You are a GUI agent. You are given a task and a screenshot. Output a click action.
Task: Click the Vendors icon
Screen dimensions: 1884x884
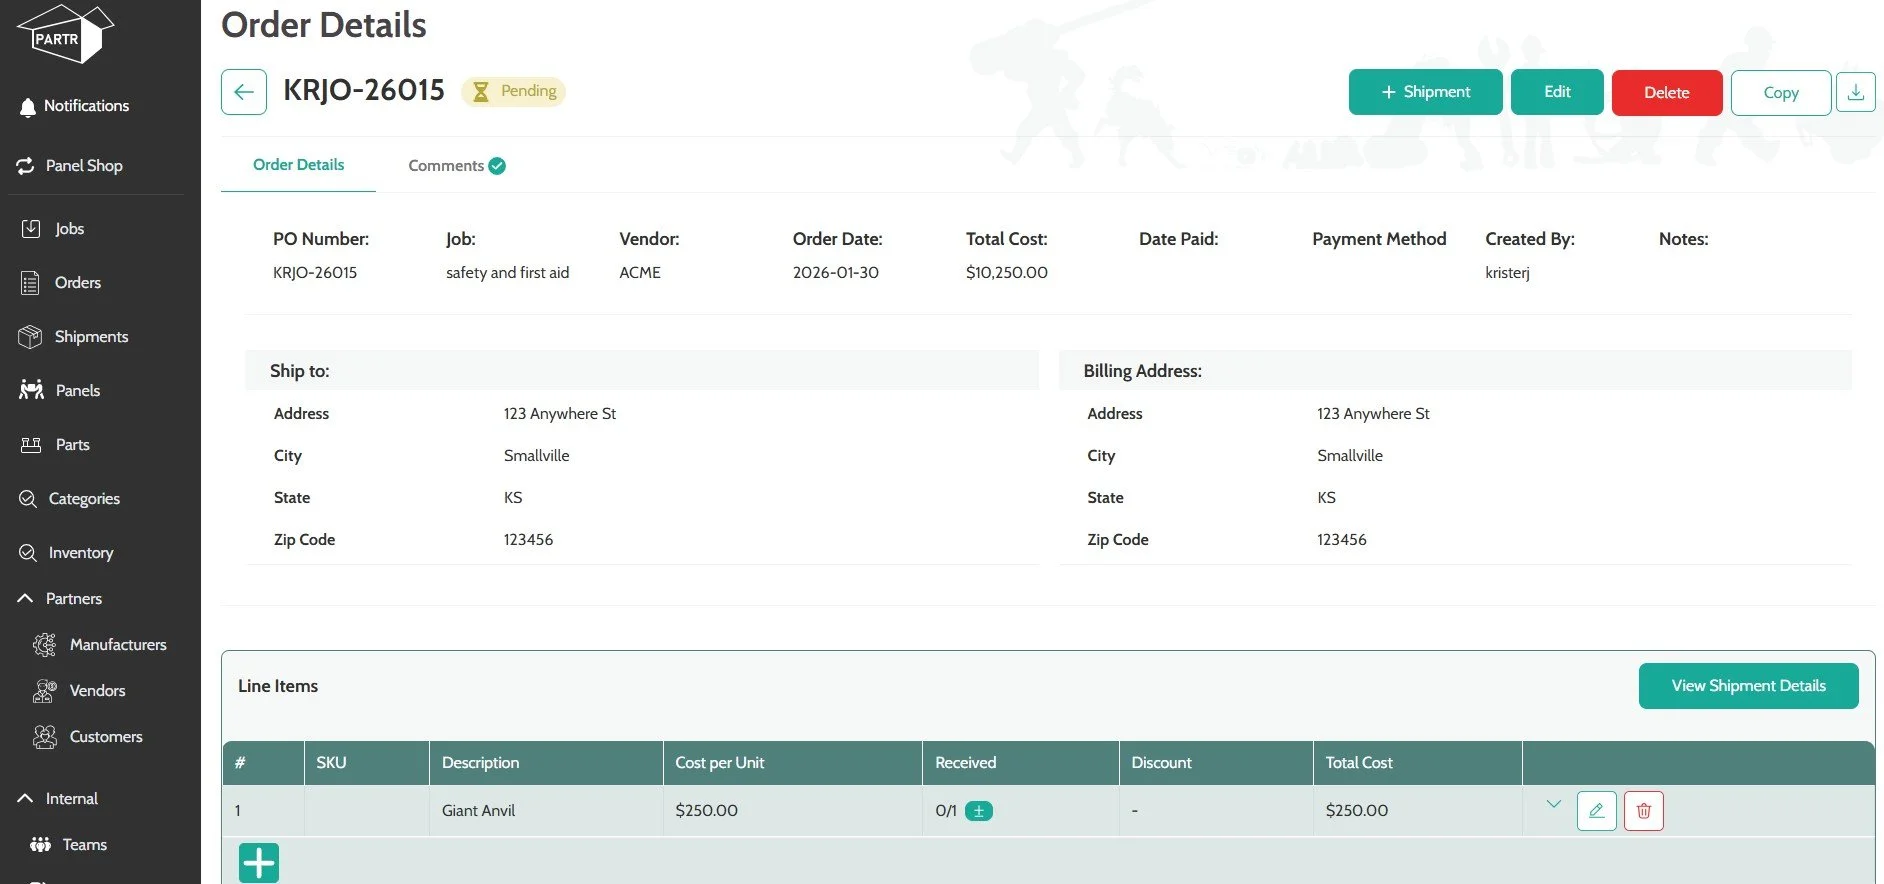44,691
